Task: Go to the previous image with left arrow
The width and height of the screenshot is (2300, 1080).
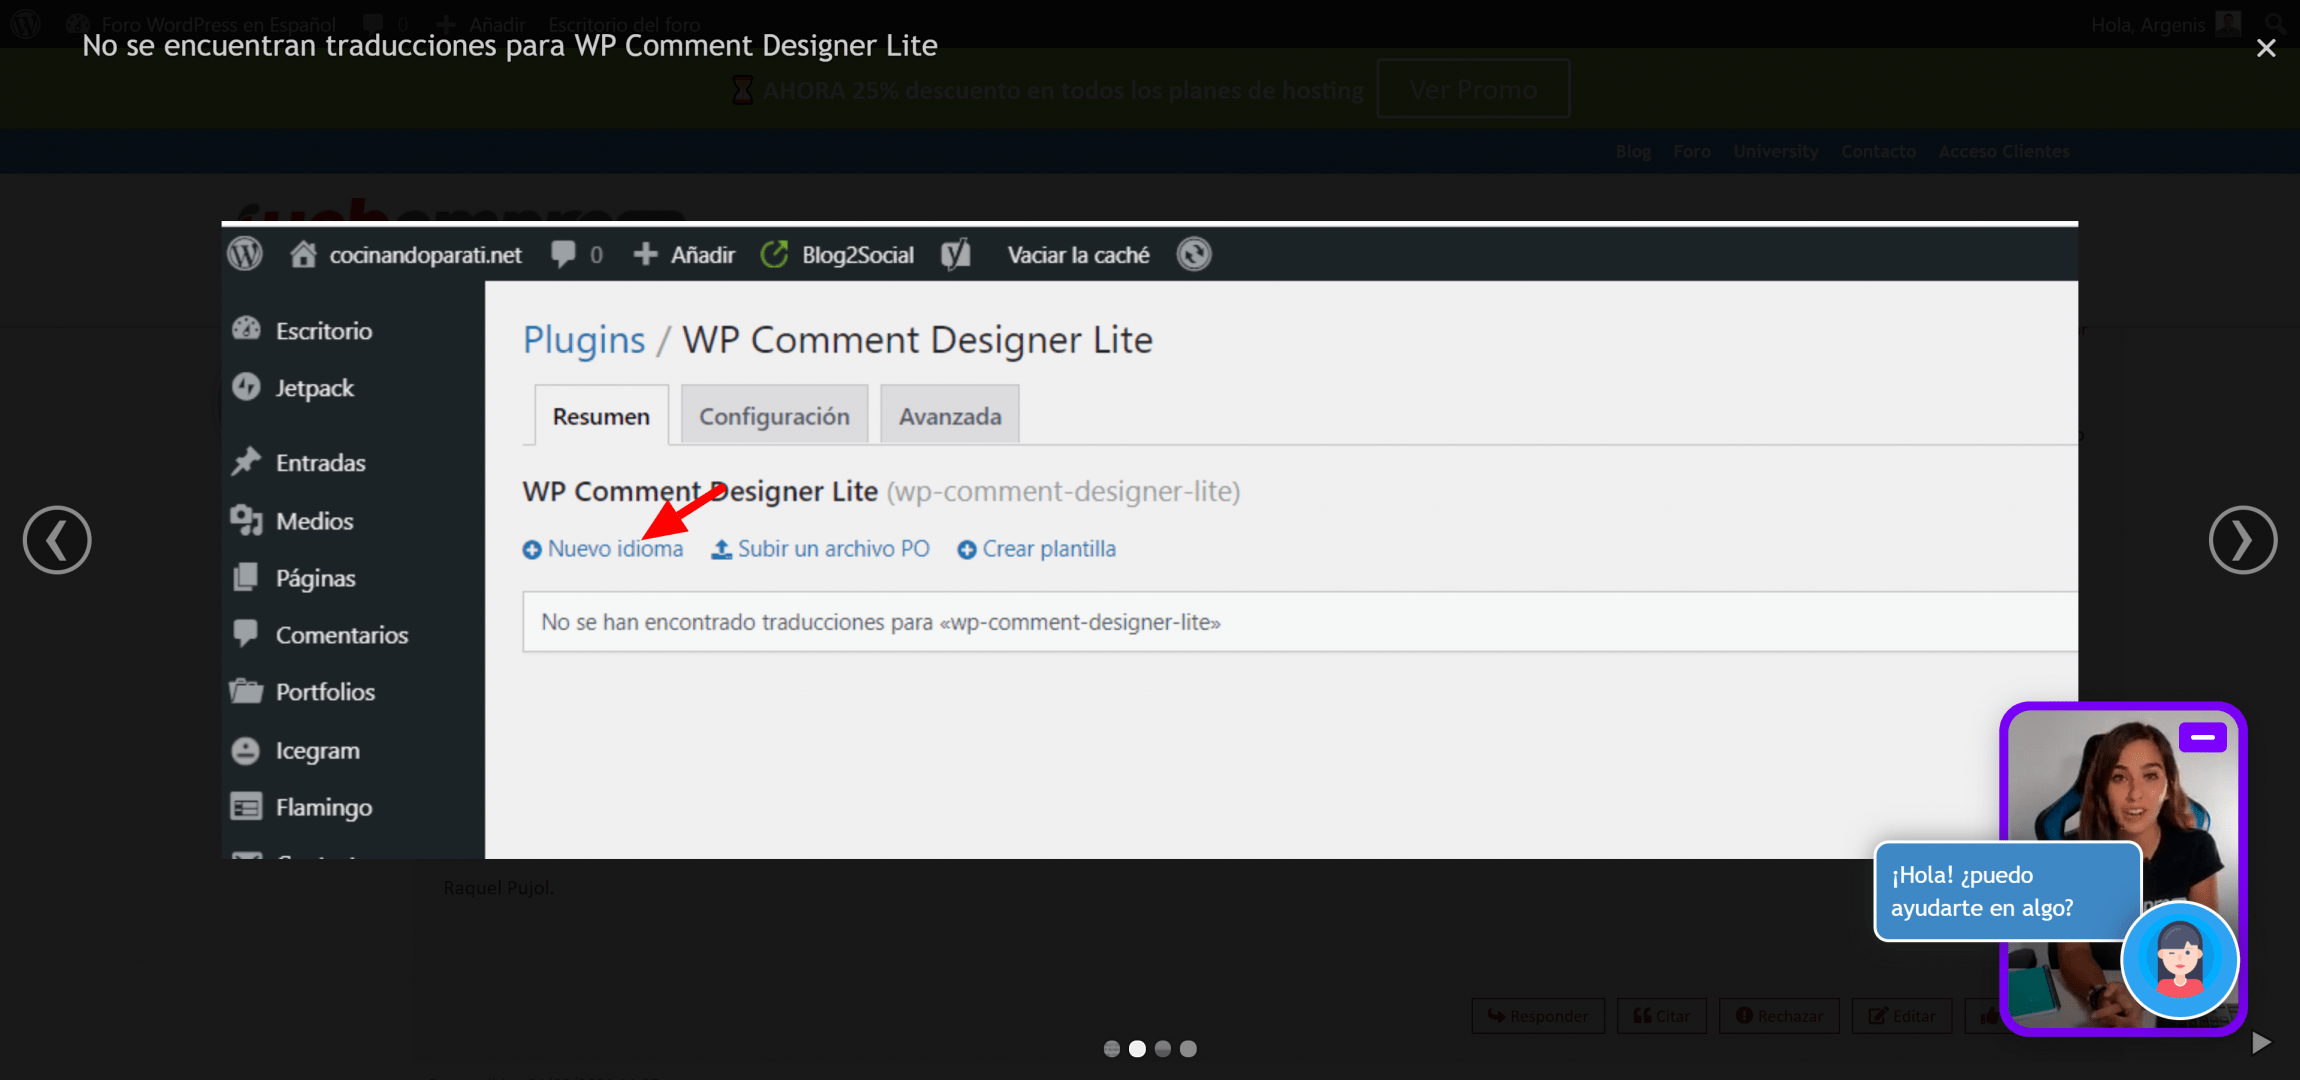Action: [57, 540]
